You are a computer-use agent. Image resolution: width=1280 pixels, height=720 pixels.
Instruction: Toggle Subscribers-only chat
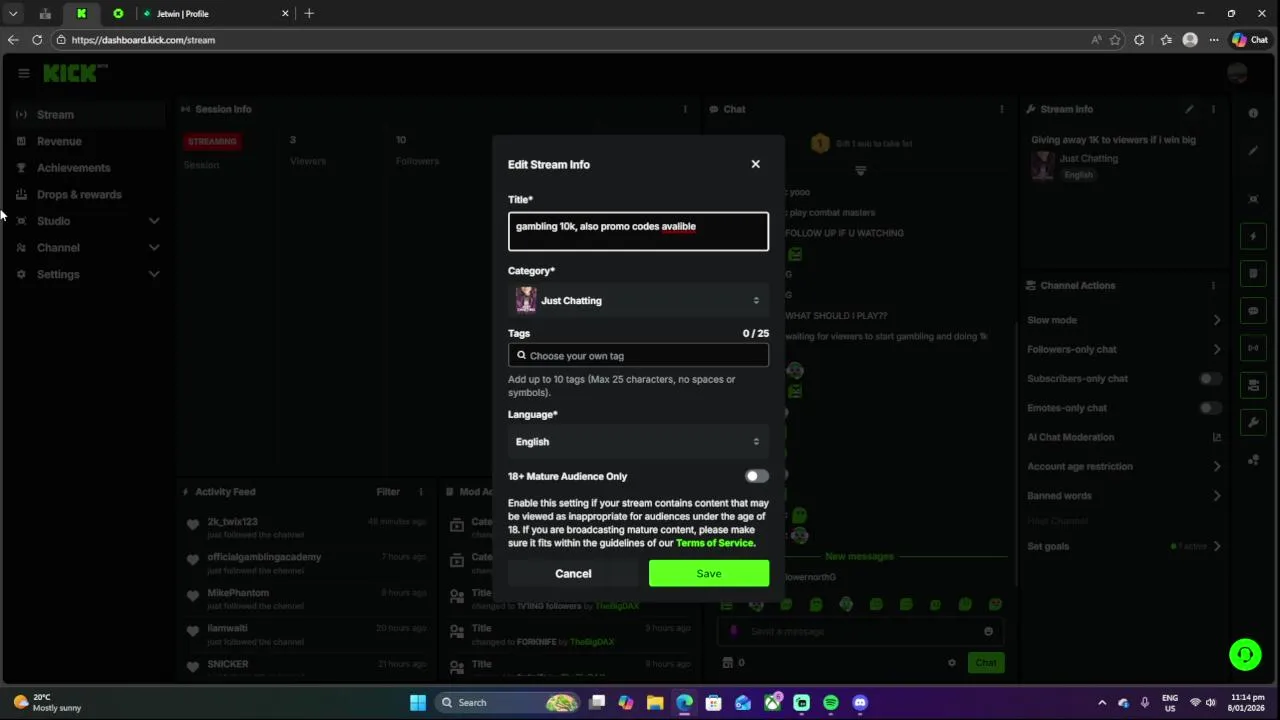1209,379
